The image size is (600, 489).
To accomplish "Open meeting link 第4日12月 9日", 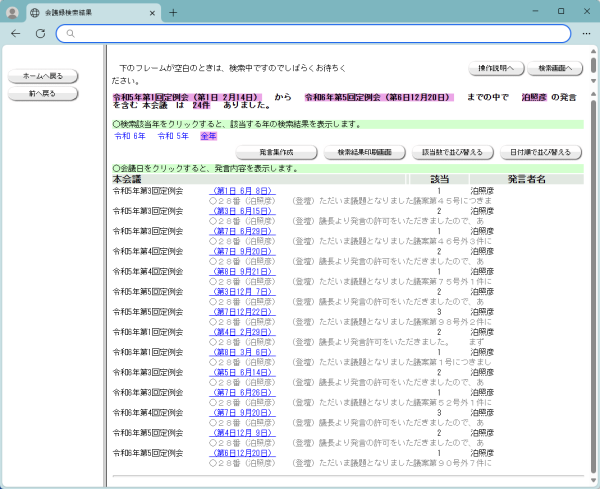I will [x=242, y=433].
